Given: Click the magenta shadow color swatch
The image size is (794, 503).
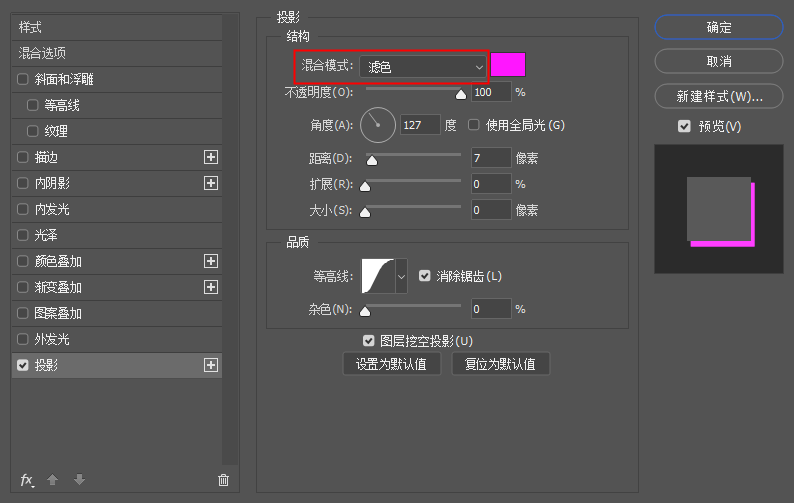Looking at the screenshot, I should tap(508, 64).
